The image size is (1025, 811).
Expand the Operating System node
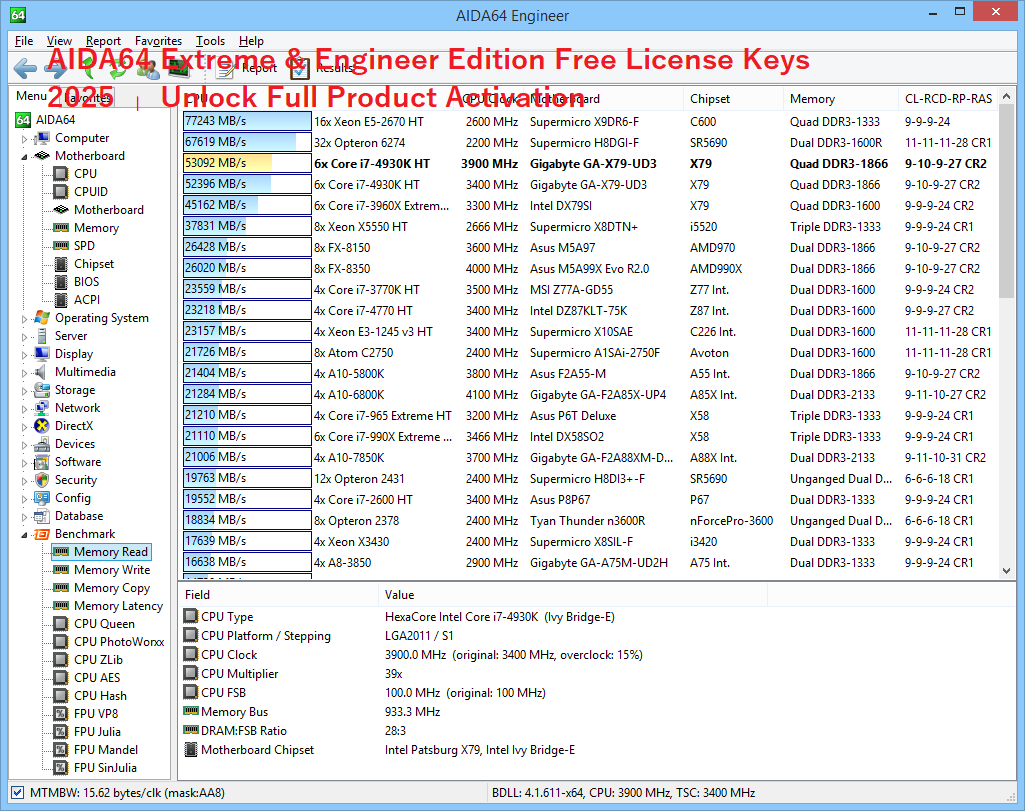[24, 318]
